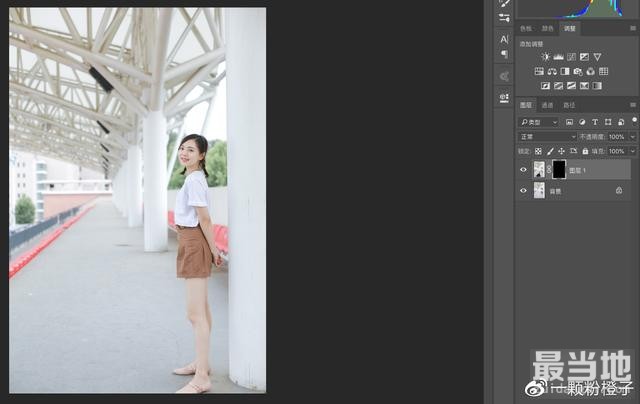Click the Vibrance triangle adjustment icon

click(597, 57)
